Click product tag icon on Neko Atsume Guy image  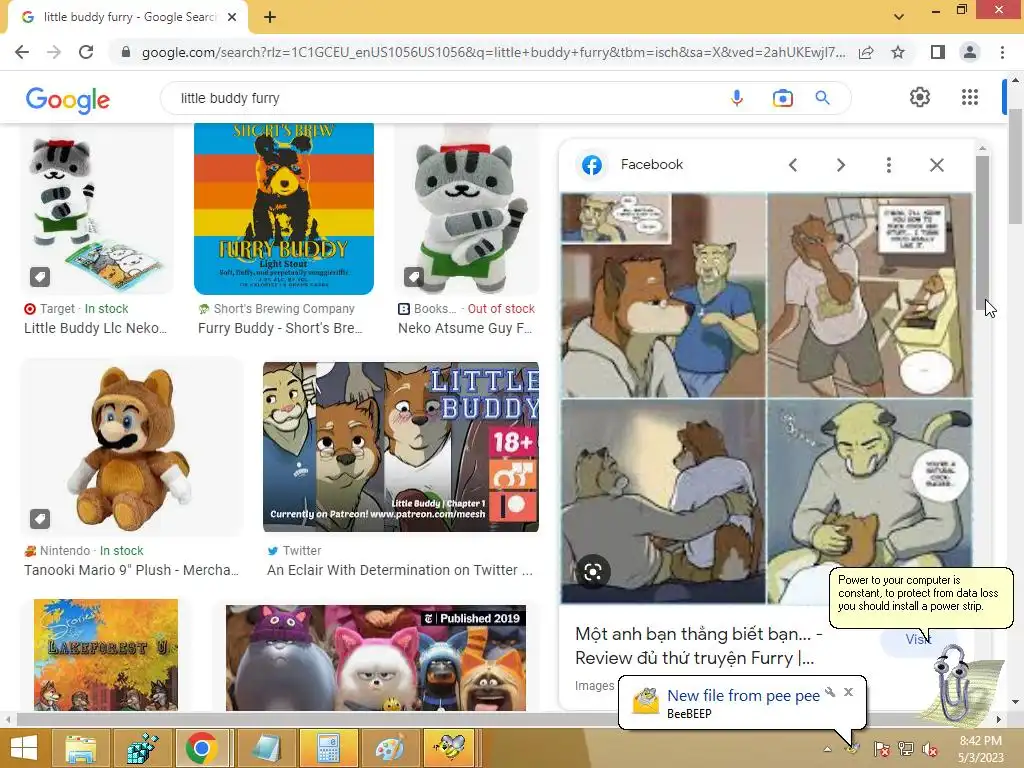point(413,277)
